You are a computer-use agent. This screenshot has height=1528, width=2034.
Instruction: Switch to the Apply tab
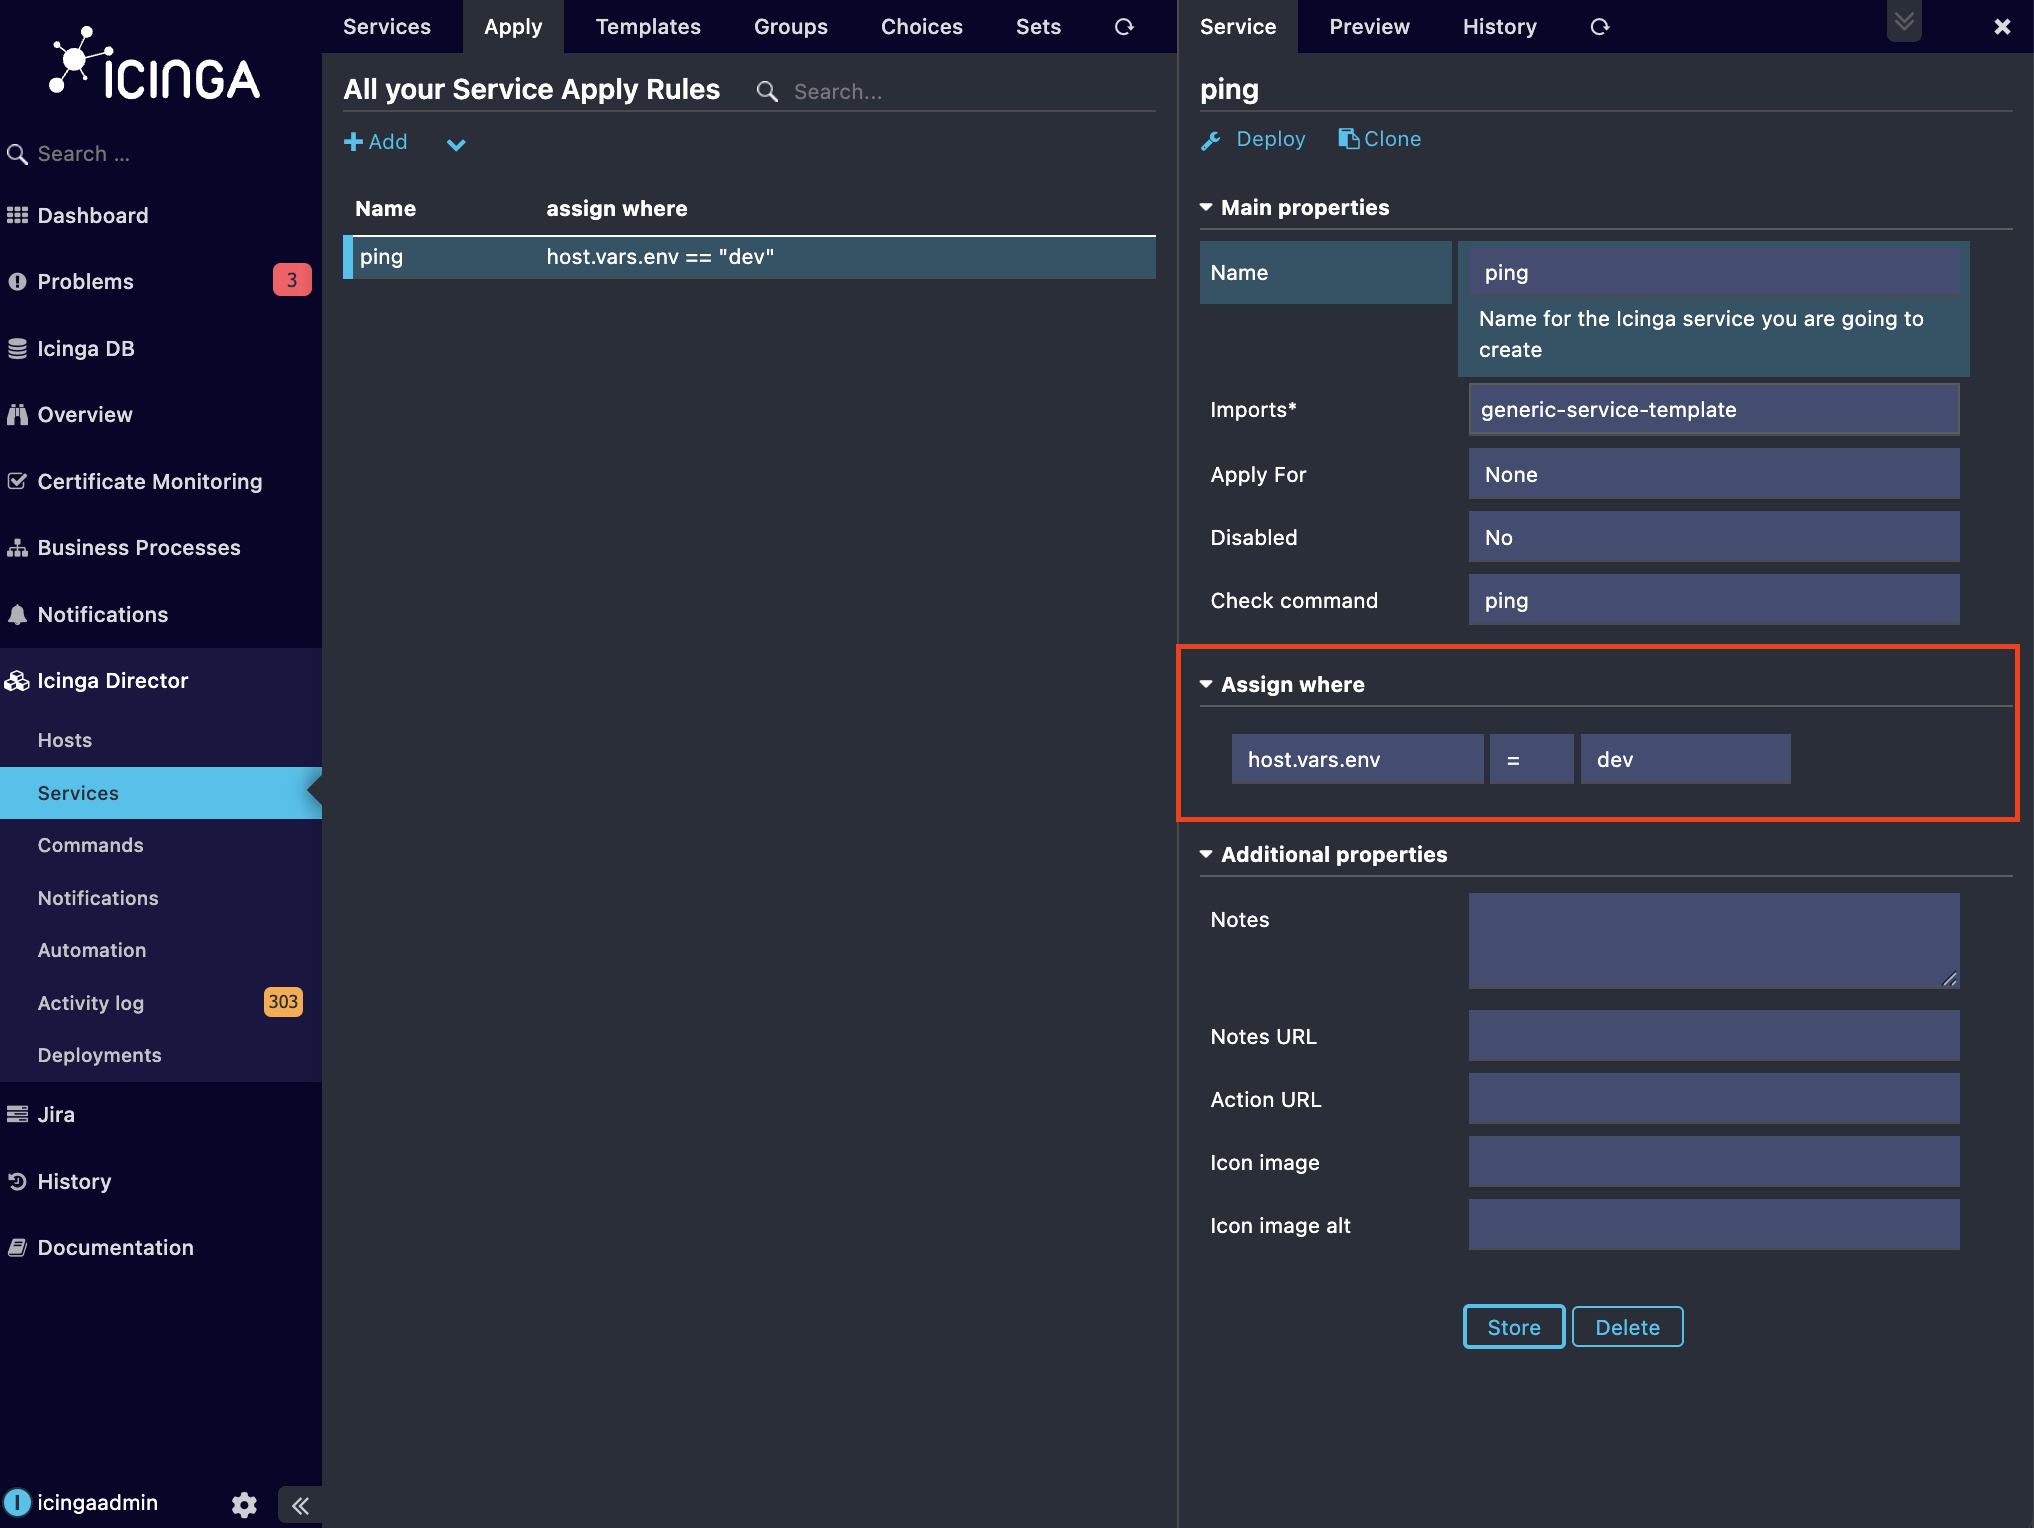coord(513,27)
